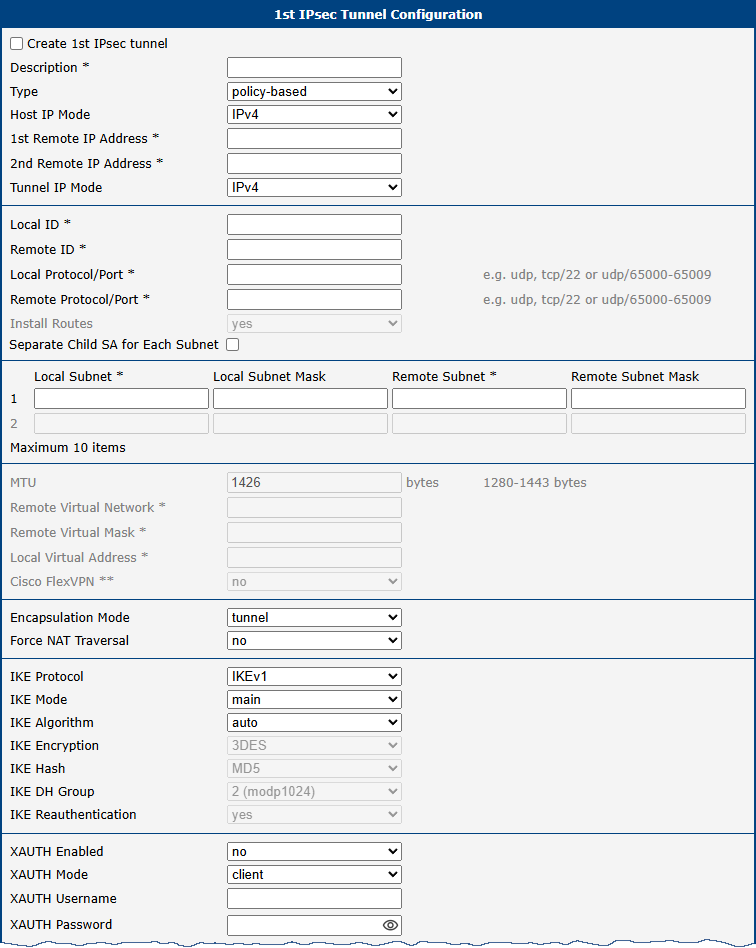Click row 1 Local Subnet field
The width and height of the screenshot is (756, 948).
pos(122,398)
